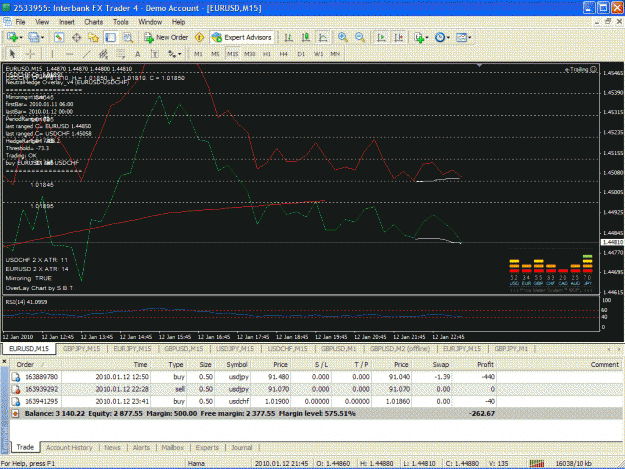Select the Text Label tool

155,54
